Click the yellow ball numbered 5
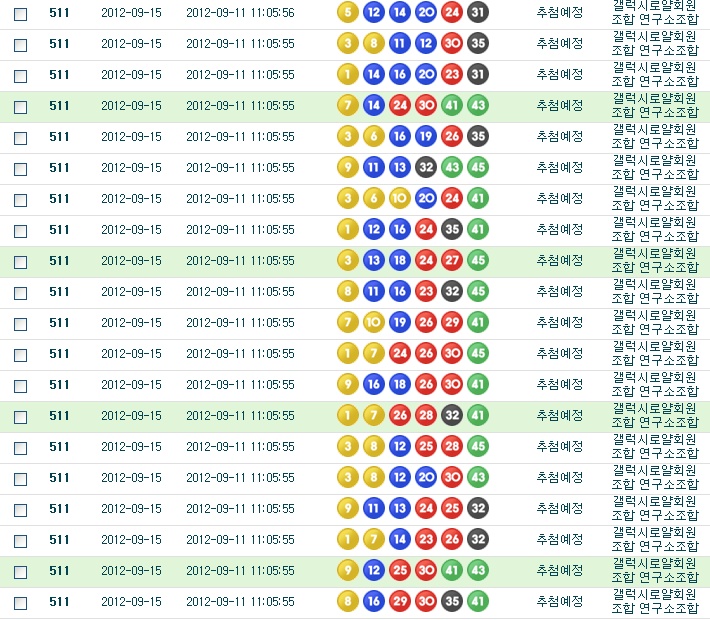This screenshot has height=620, width=710. [347, 13]
